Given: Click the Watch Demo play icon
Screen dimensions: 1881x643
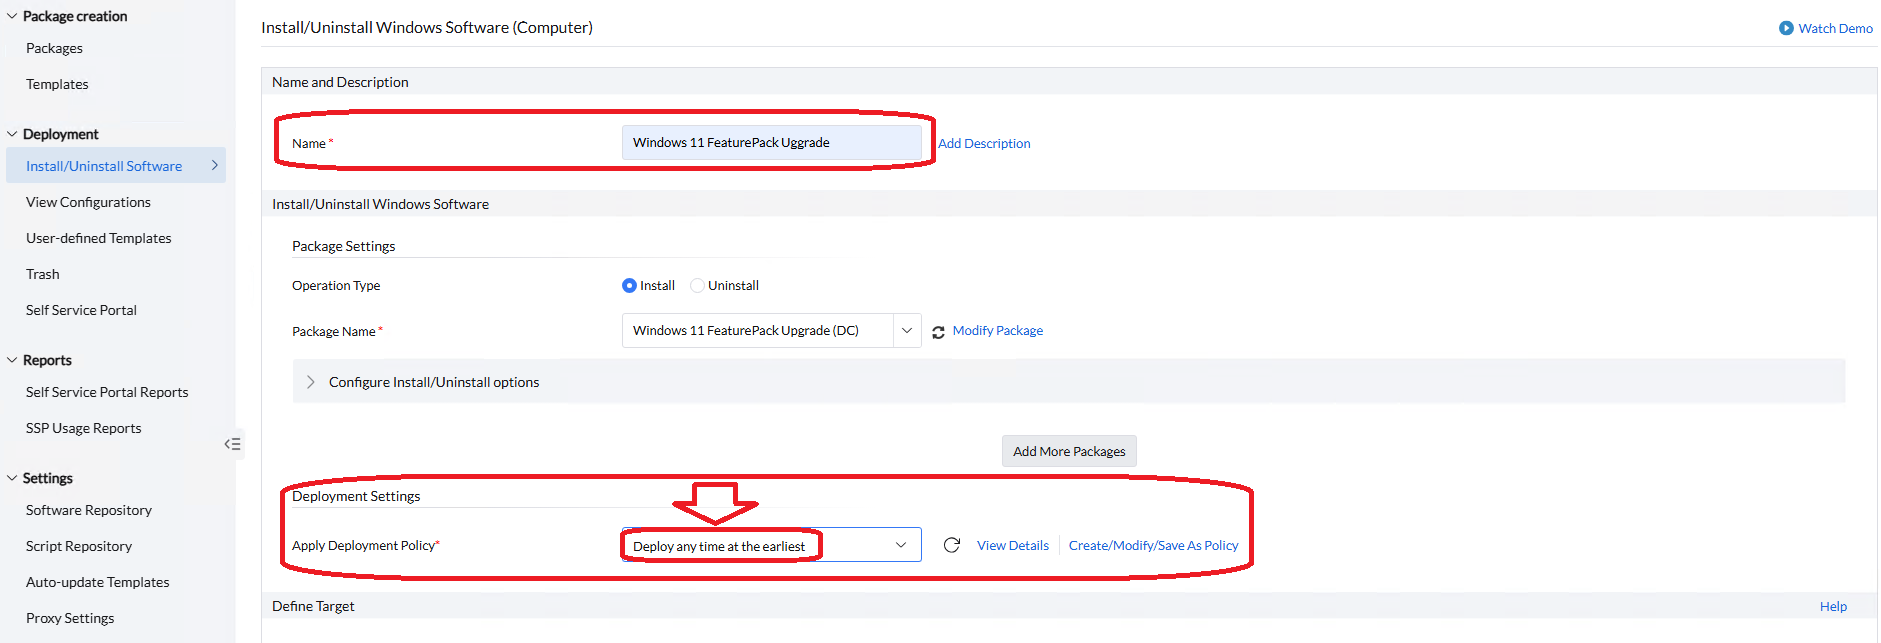Looking at the screenshot, I should click(1786, 28).
